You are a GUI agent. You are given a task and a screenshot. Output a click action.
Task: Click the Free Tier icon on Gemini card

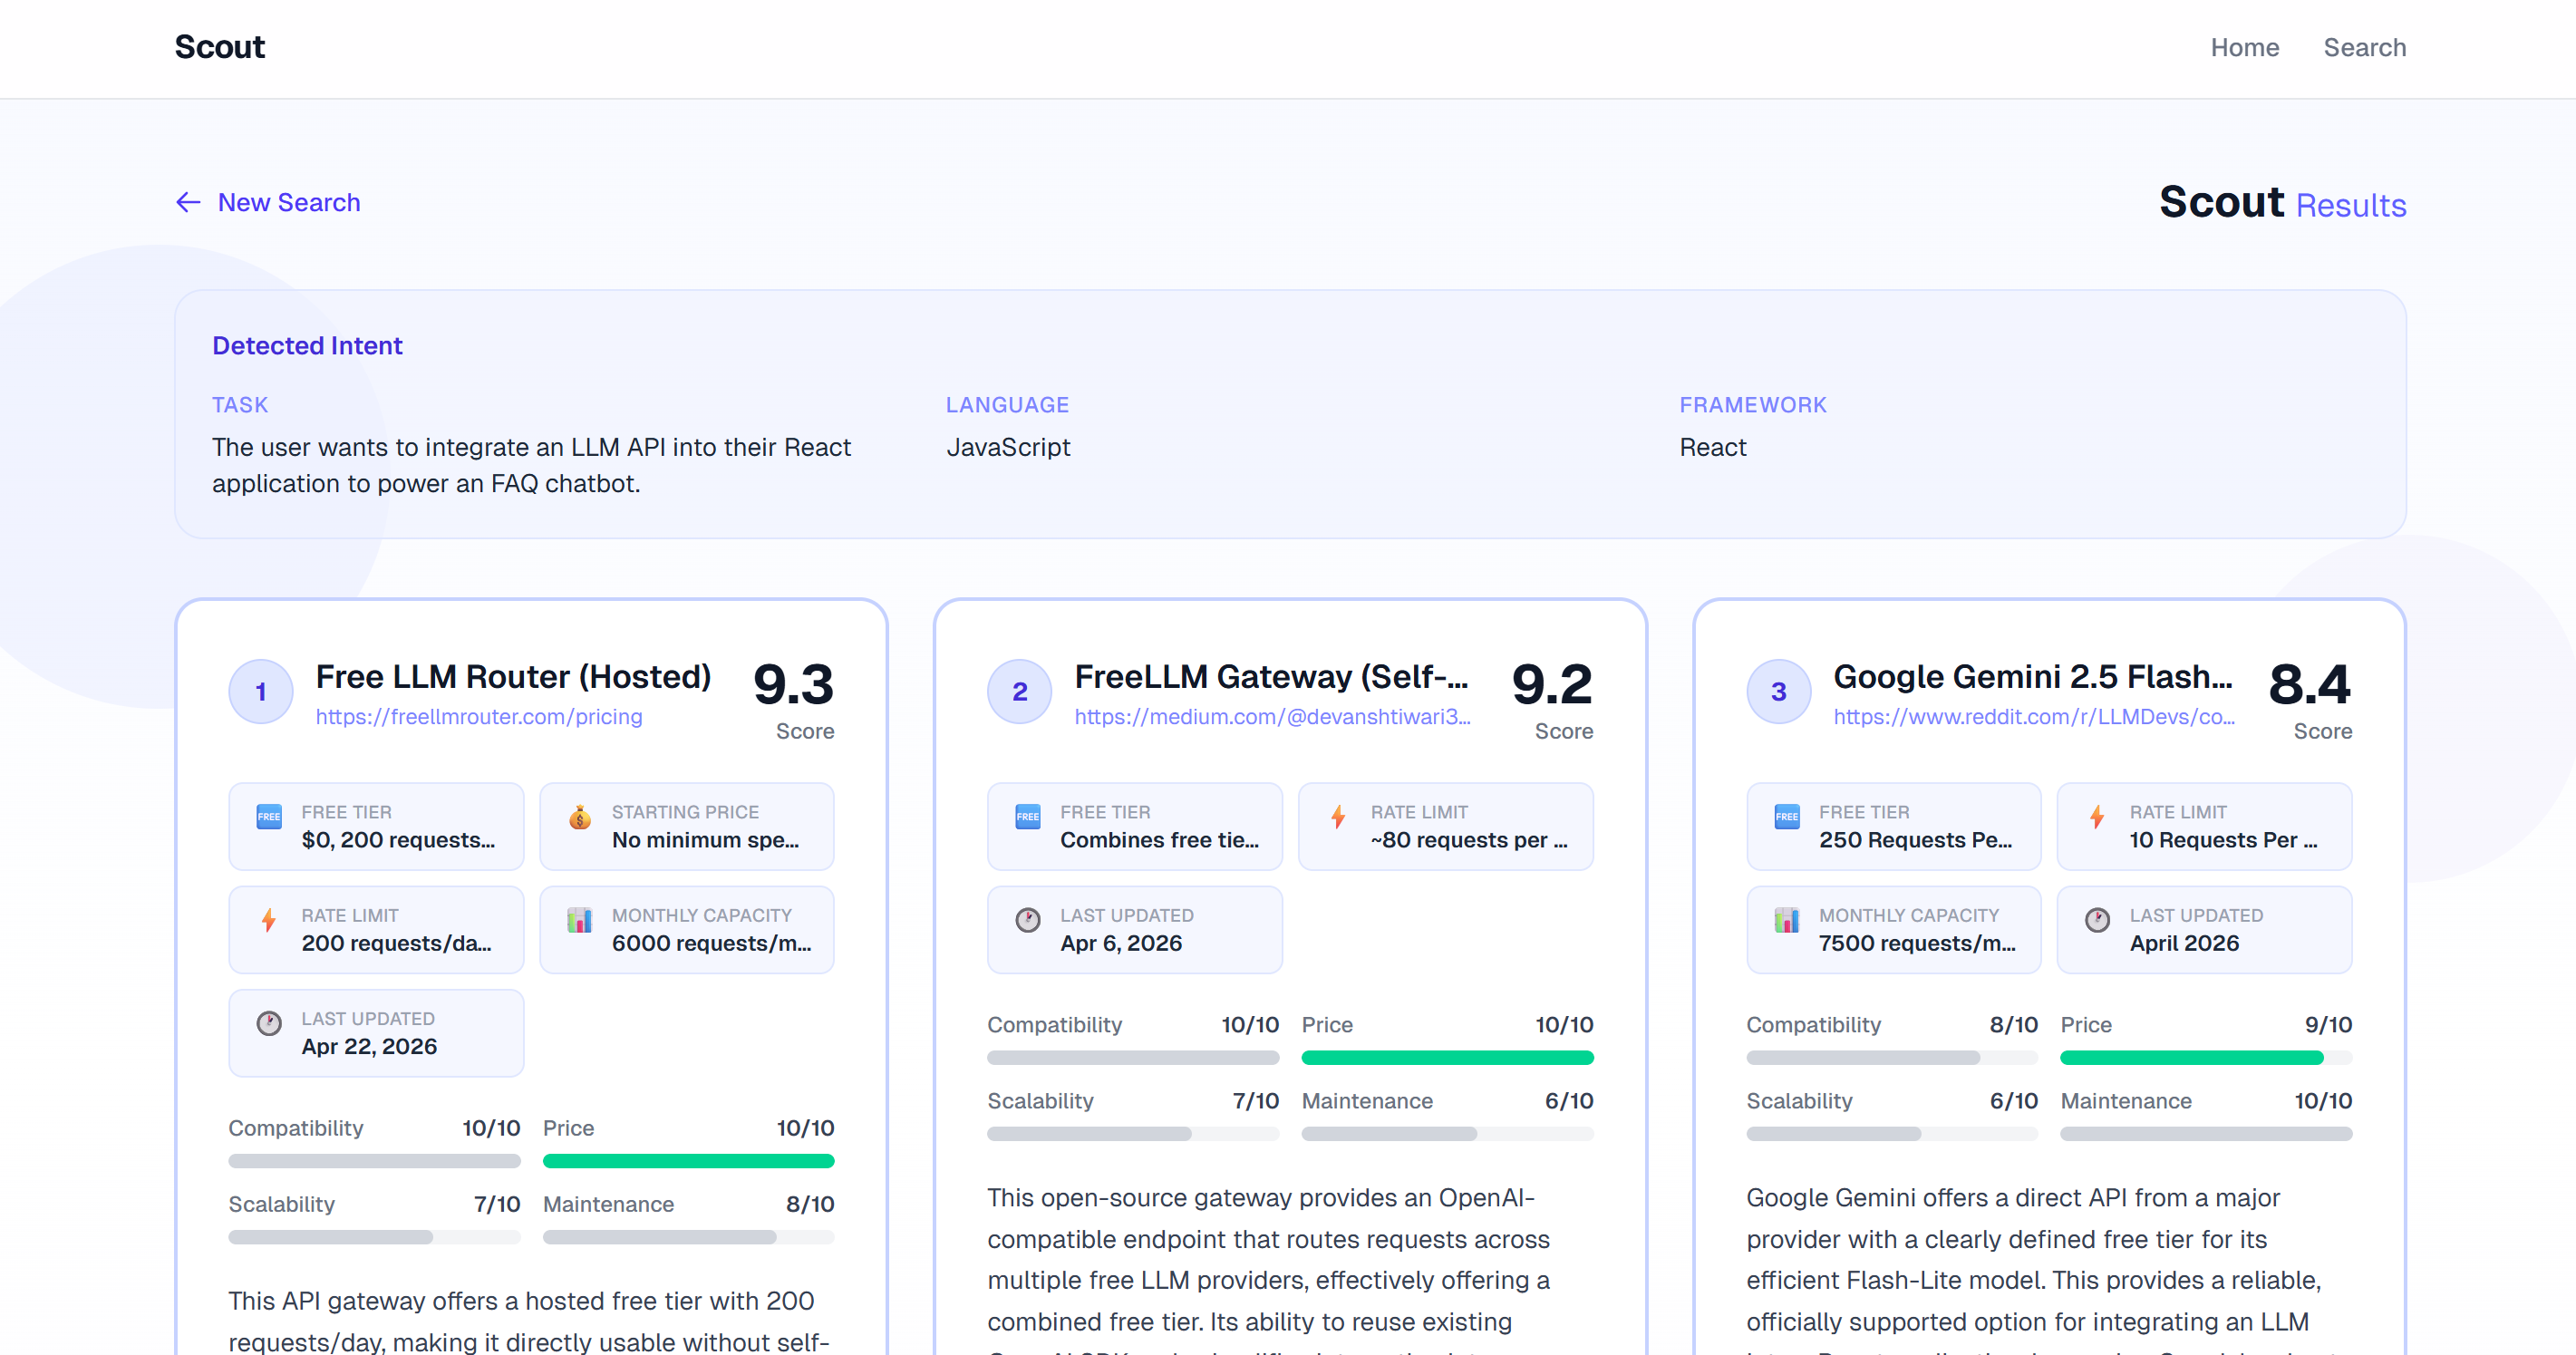coord(1786,816)
